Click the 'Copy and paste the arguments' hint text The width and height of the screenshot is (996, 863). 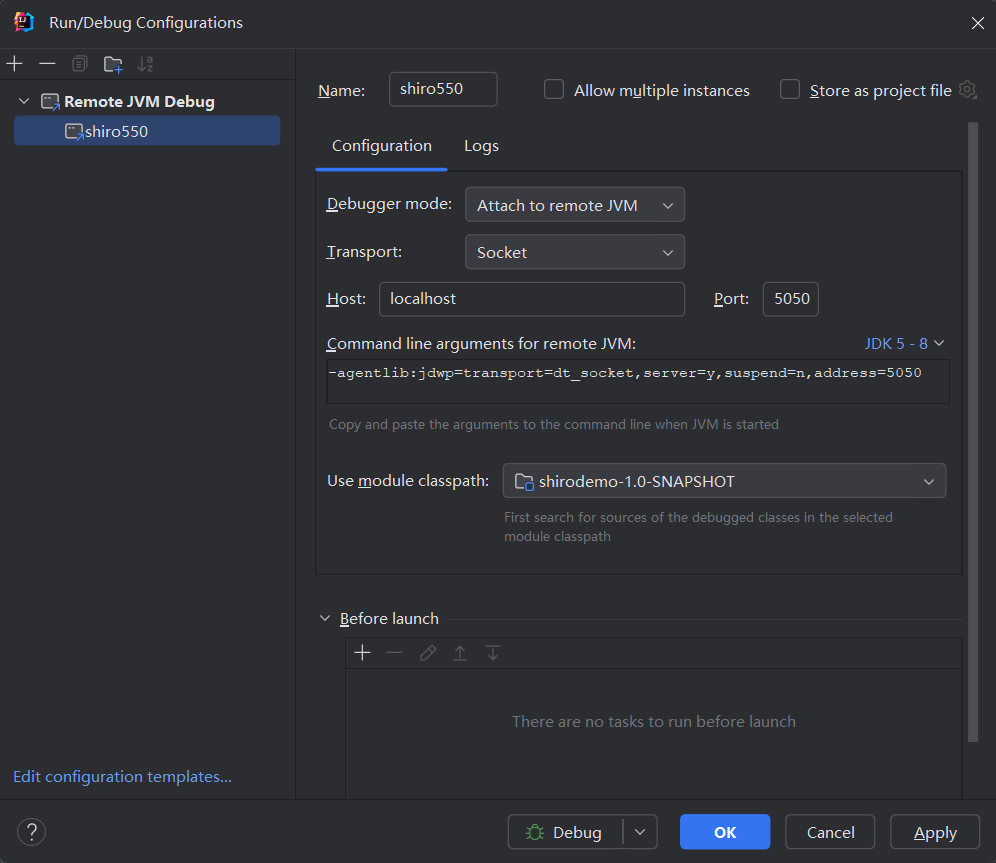(x=553, y=424)
